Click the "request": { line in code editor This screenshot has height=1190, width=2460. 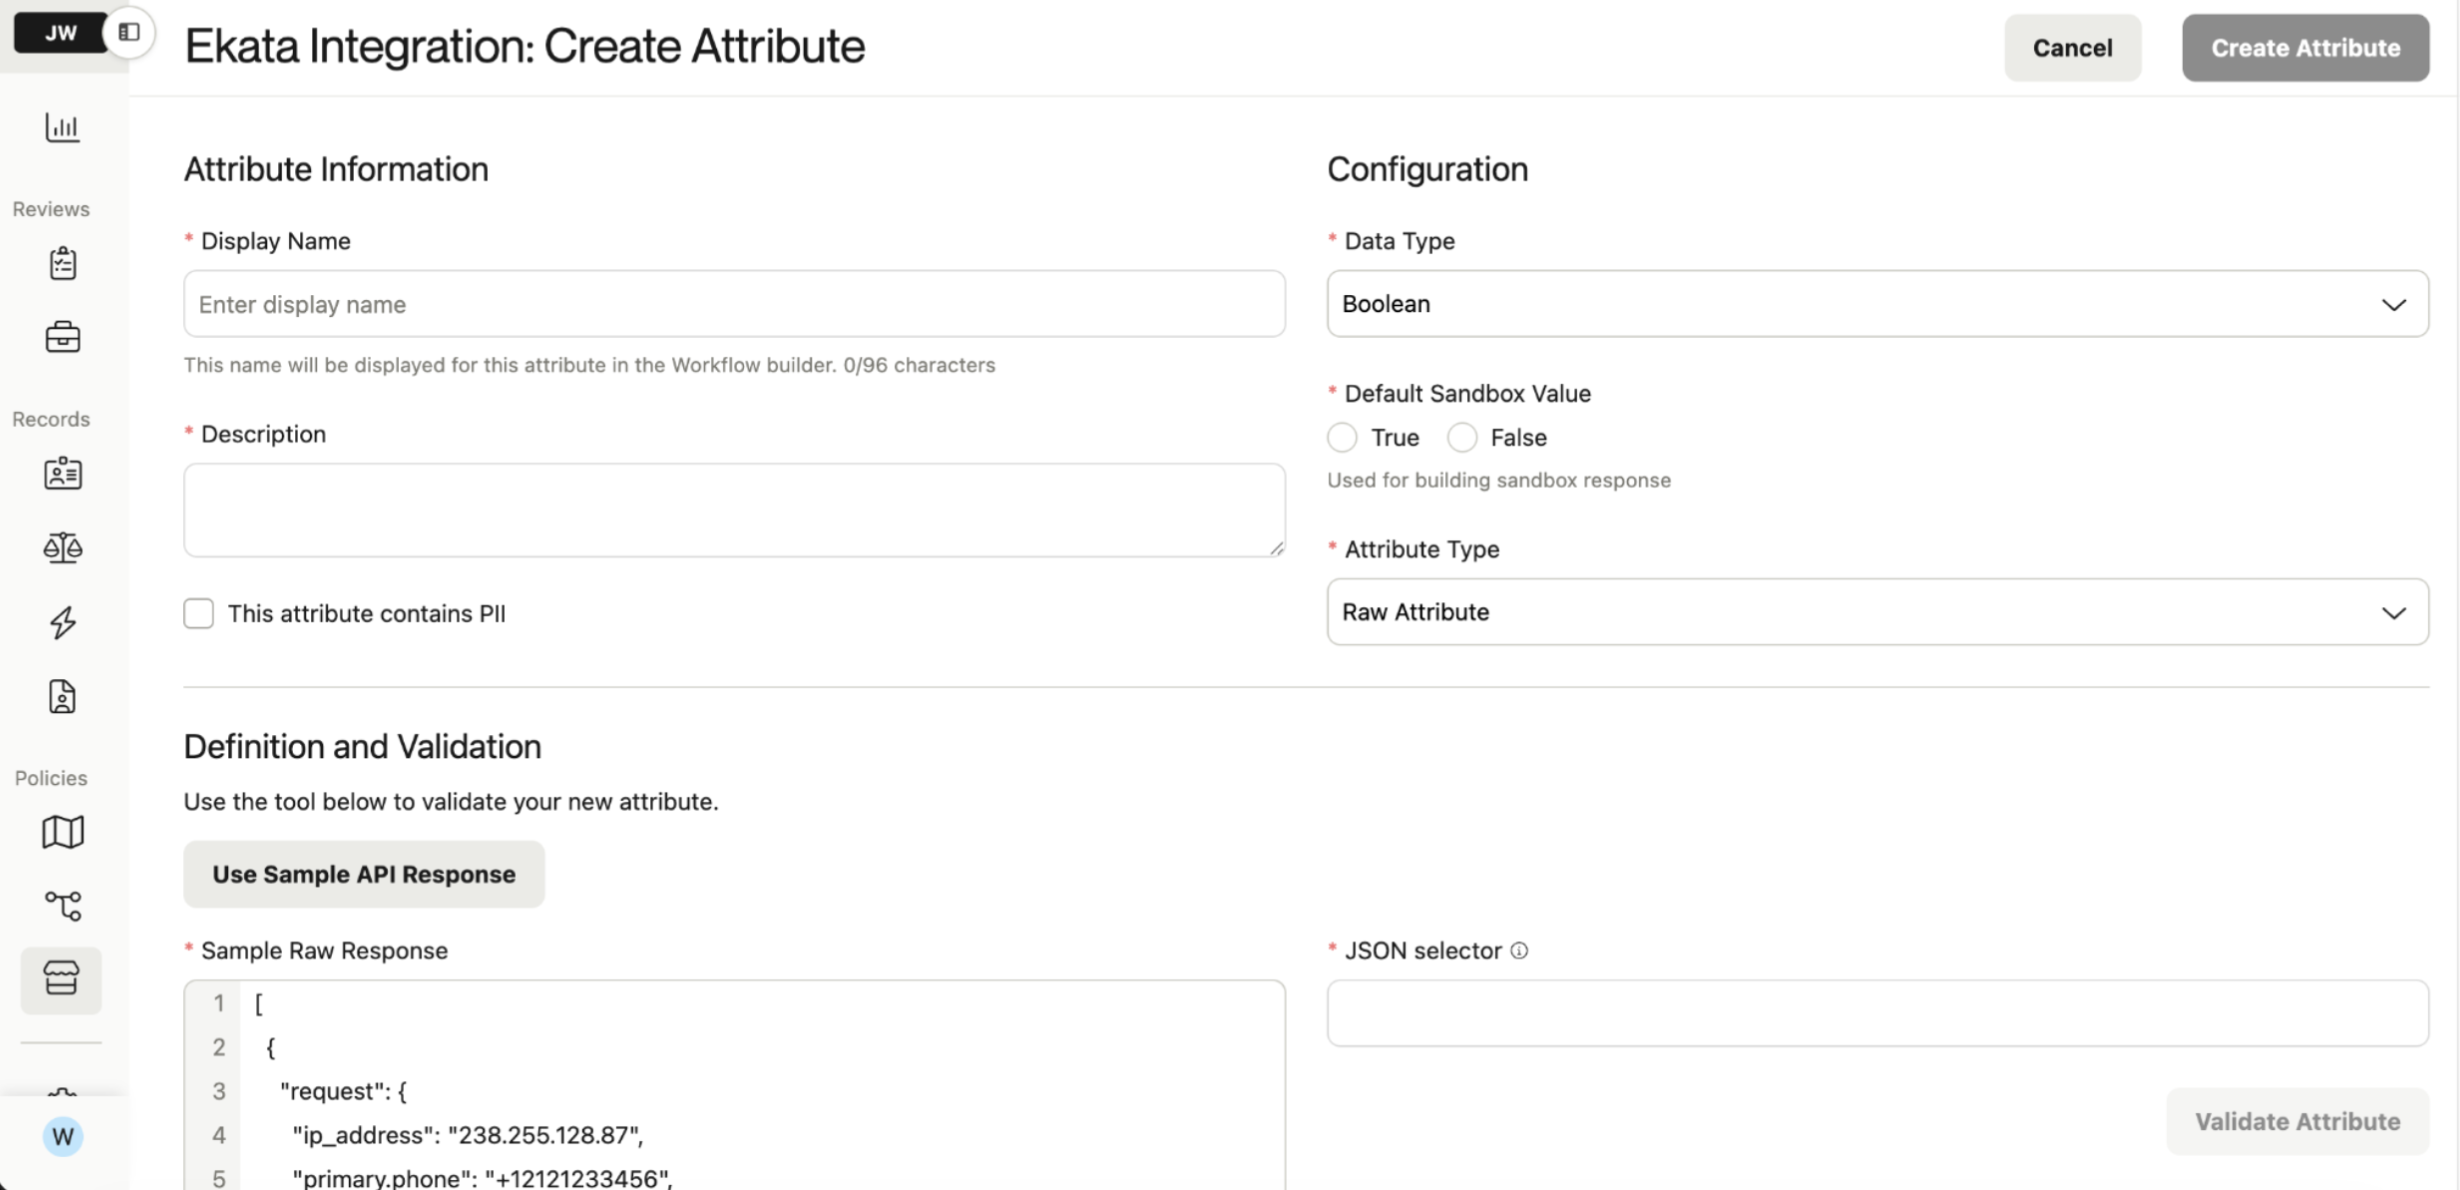tap(343, 1091)
